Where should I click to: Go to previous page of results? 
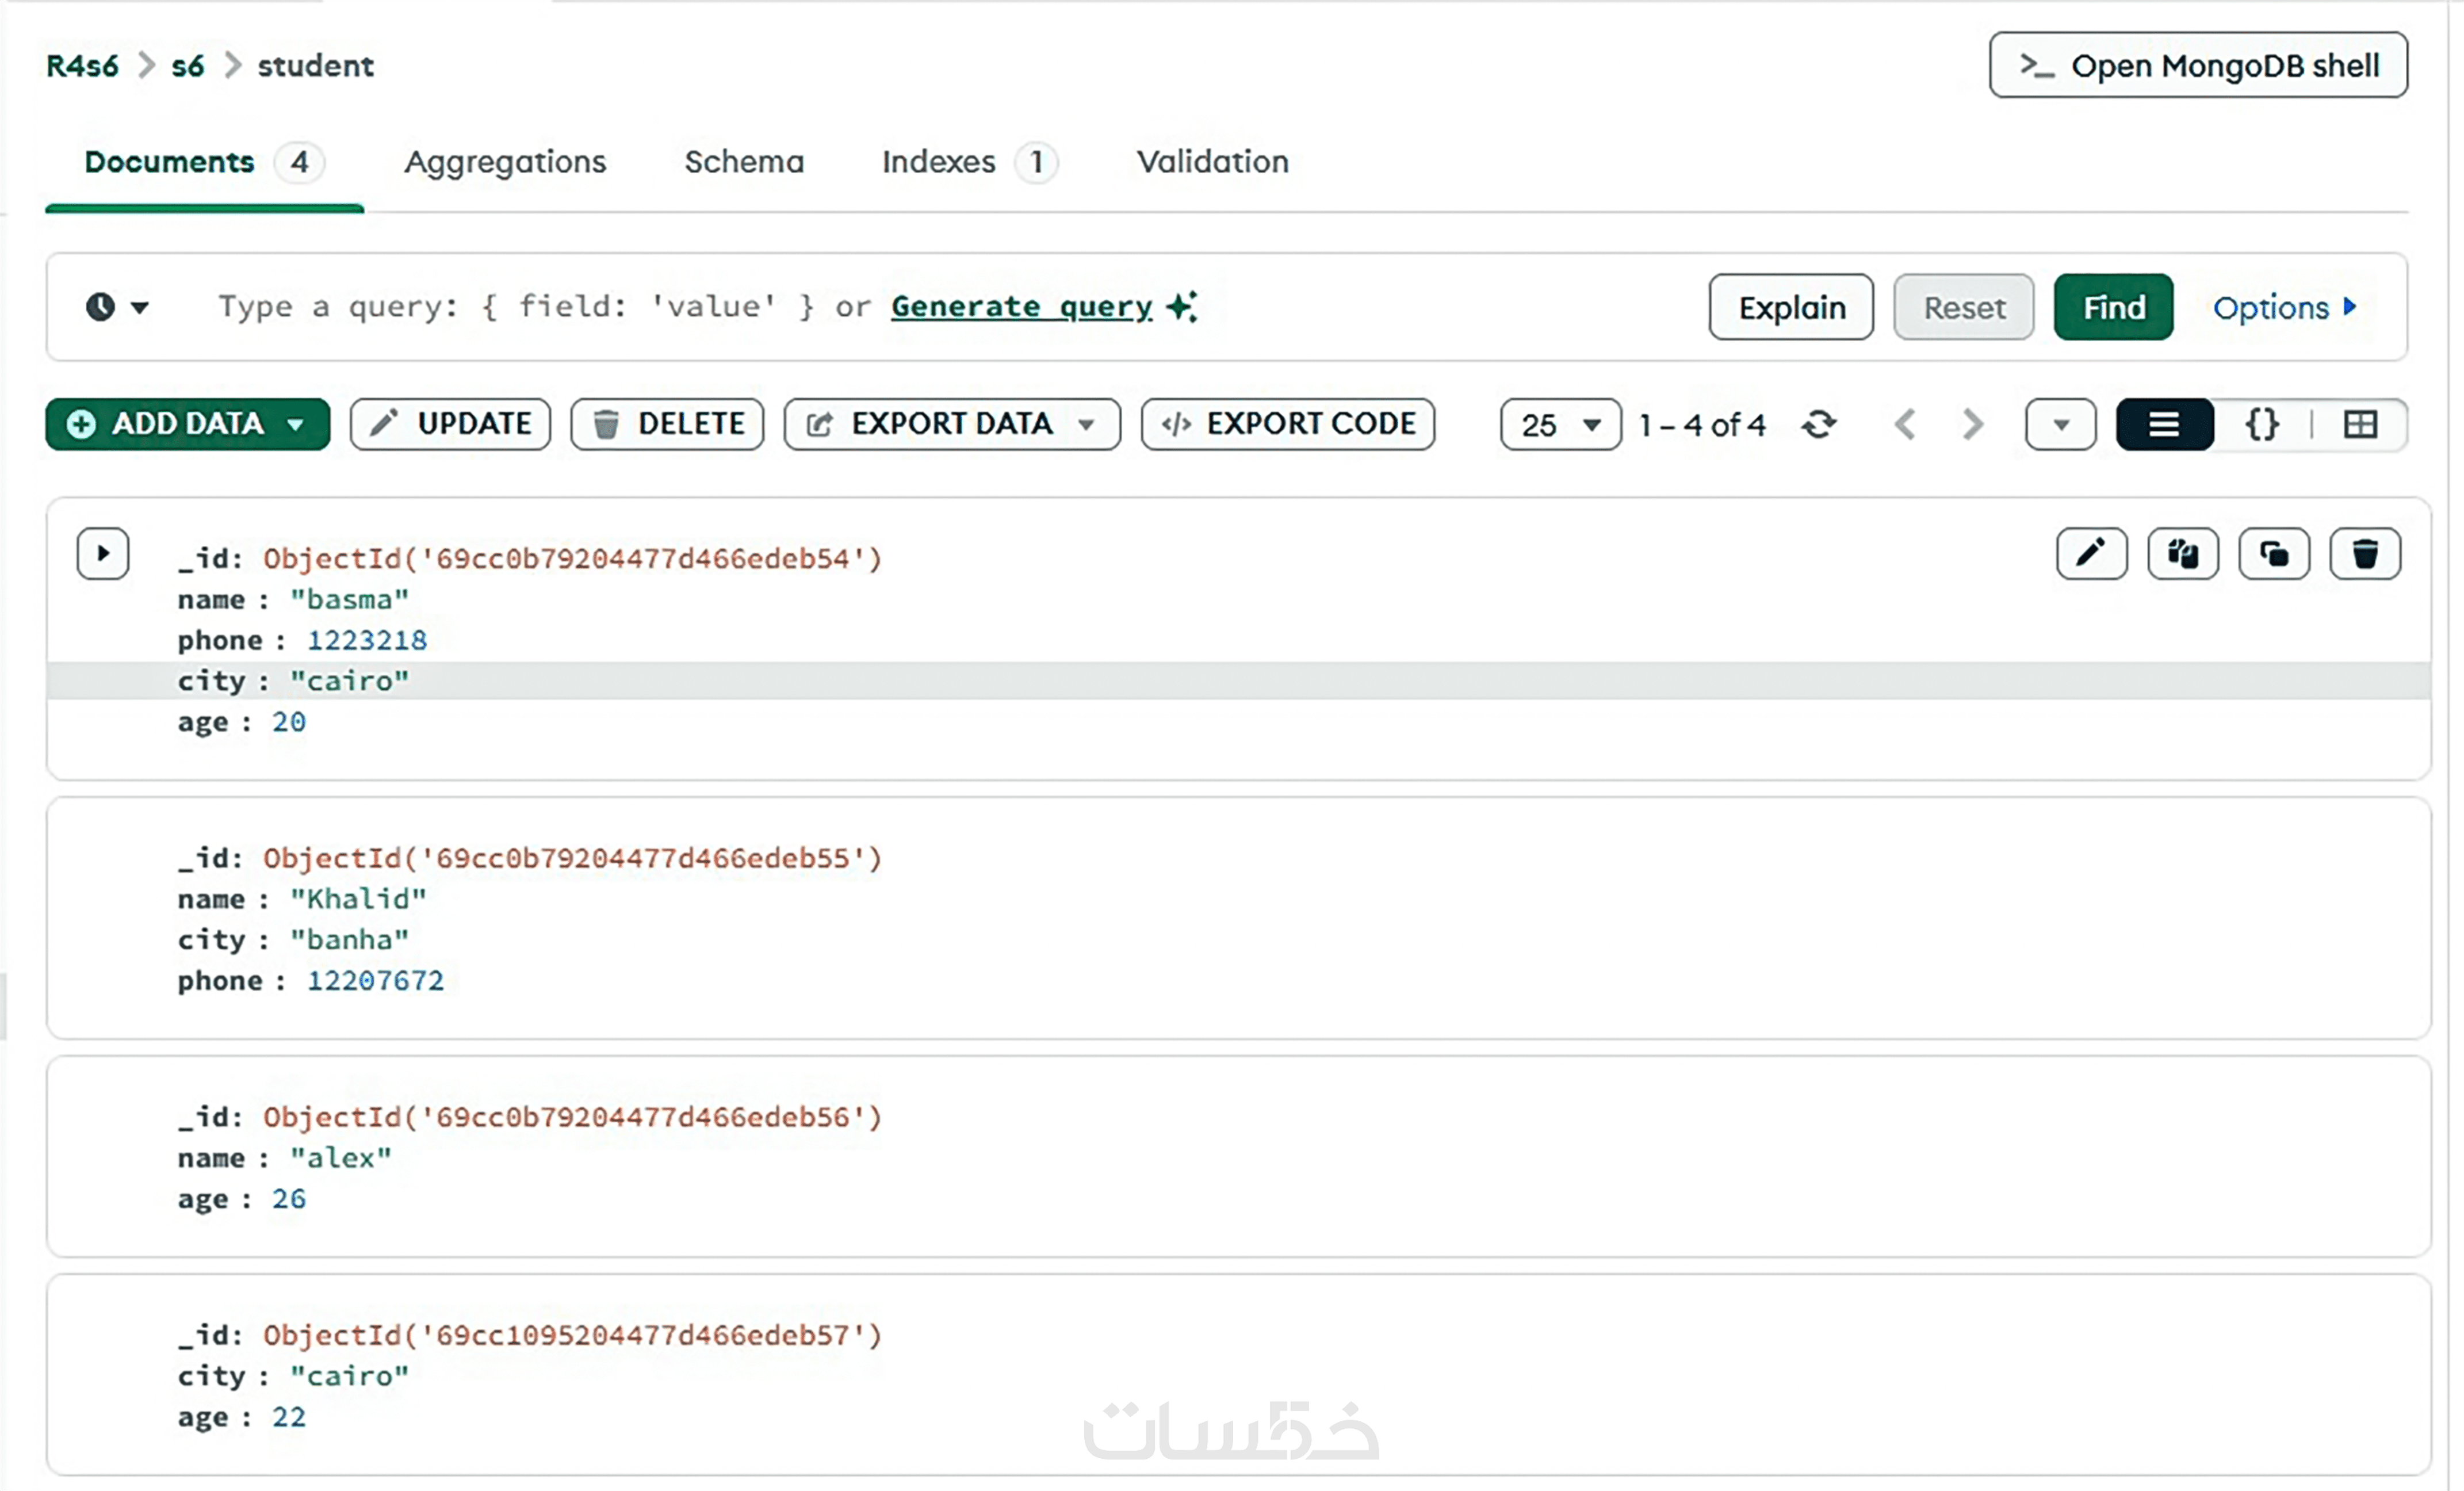click(1905, 425)
